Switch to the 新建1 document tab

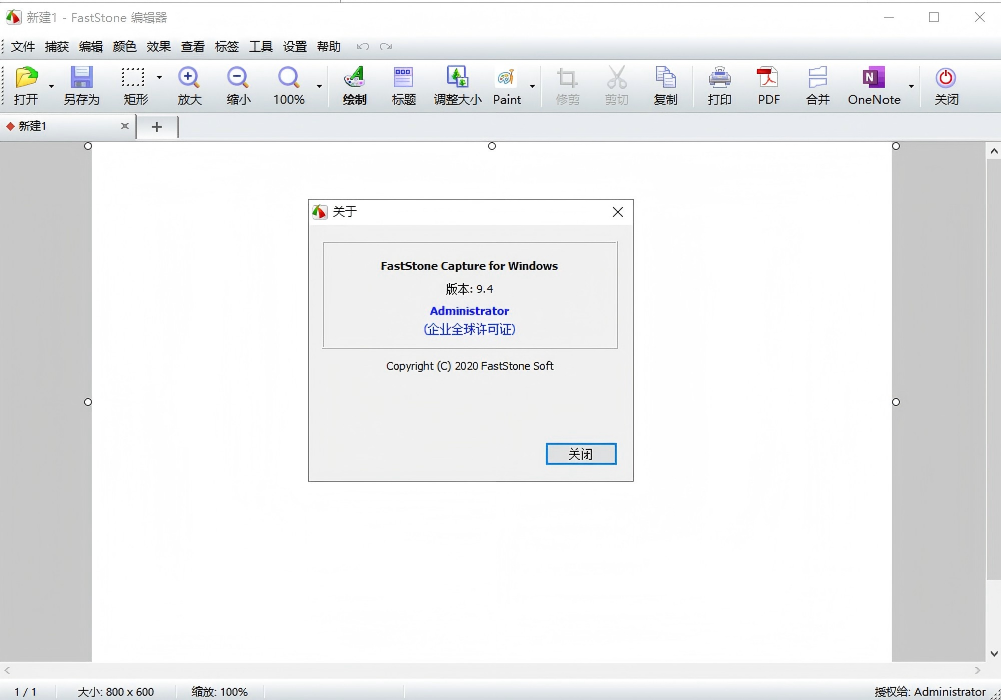[x=60, y=126]
